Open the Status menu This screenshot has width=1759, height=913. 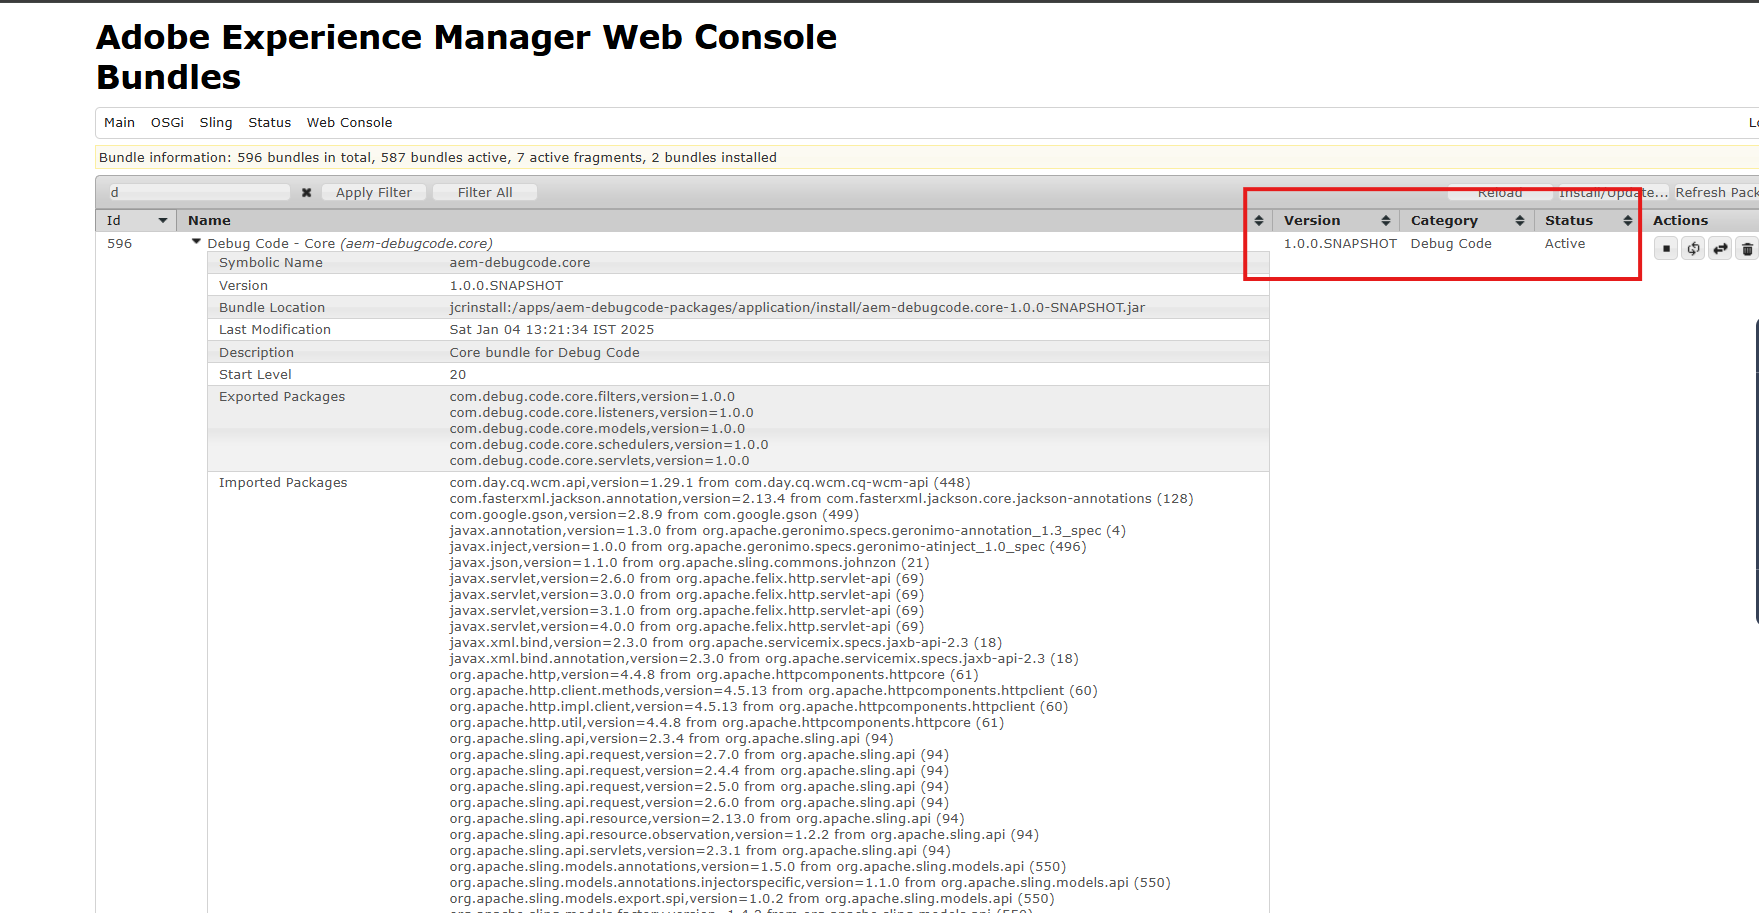pos(269,123)
